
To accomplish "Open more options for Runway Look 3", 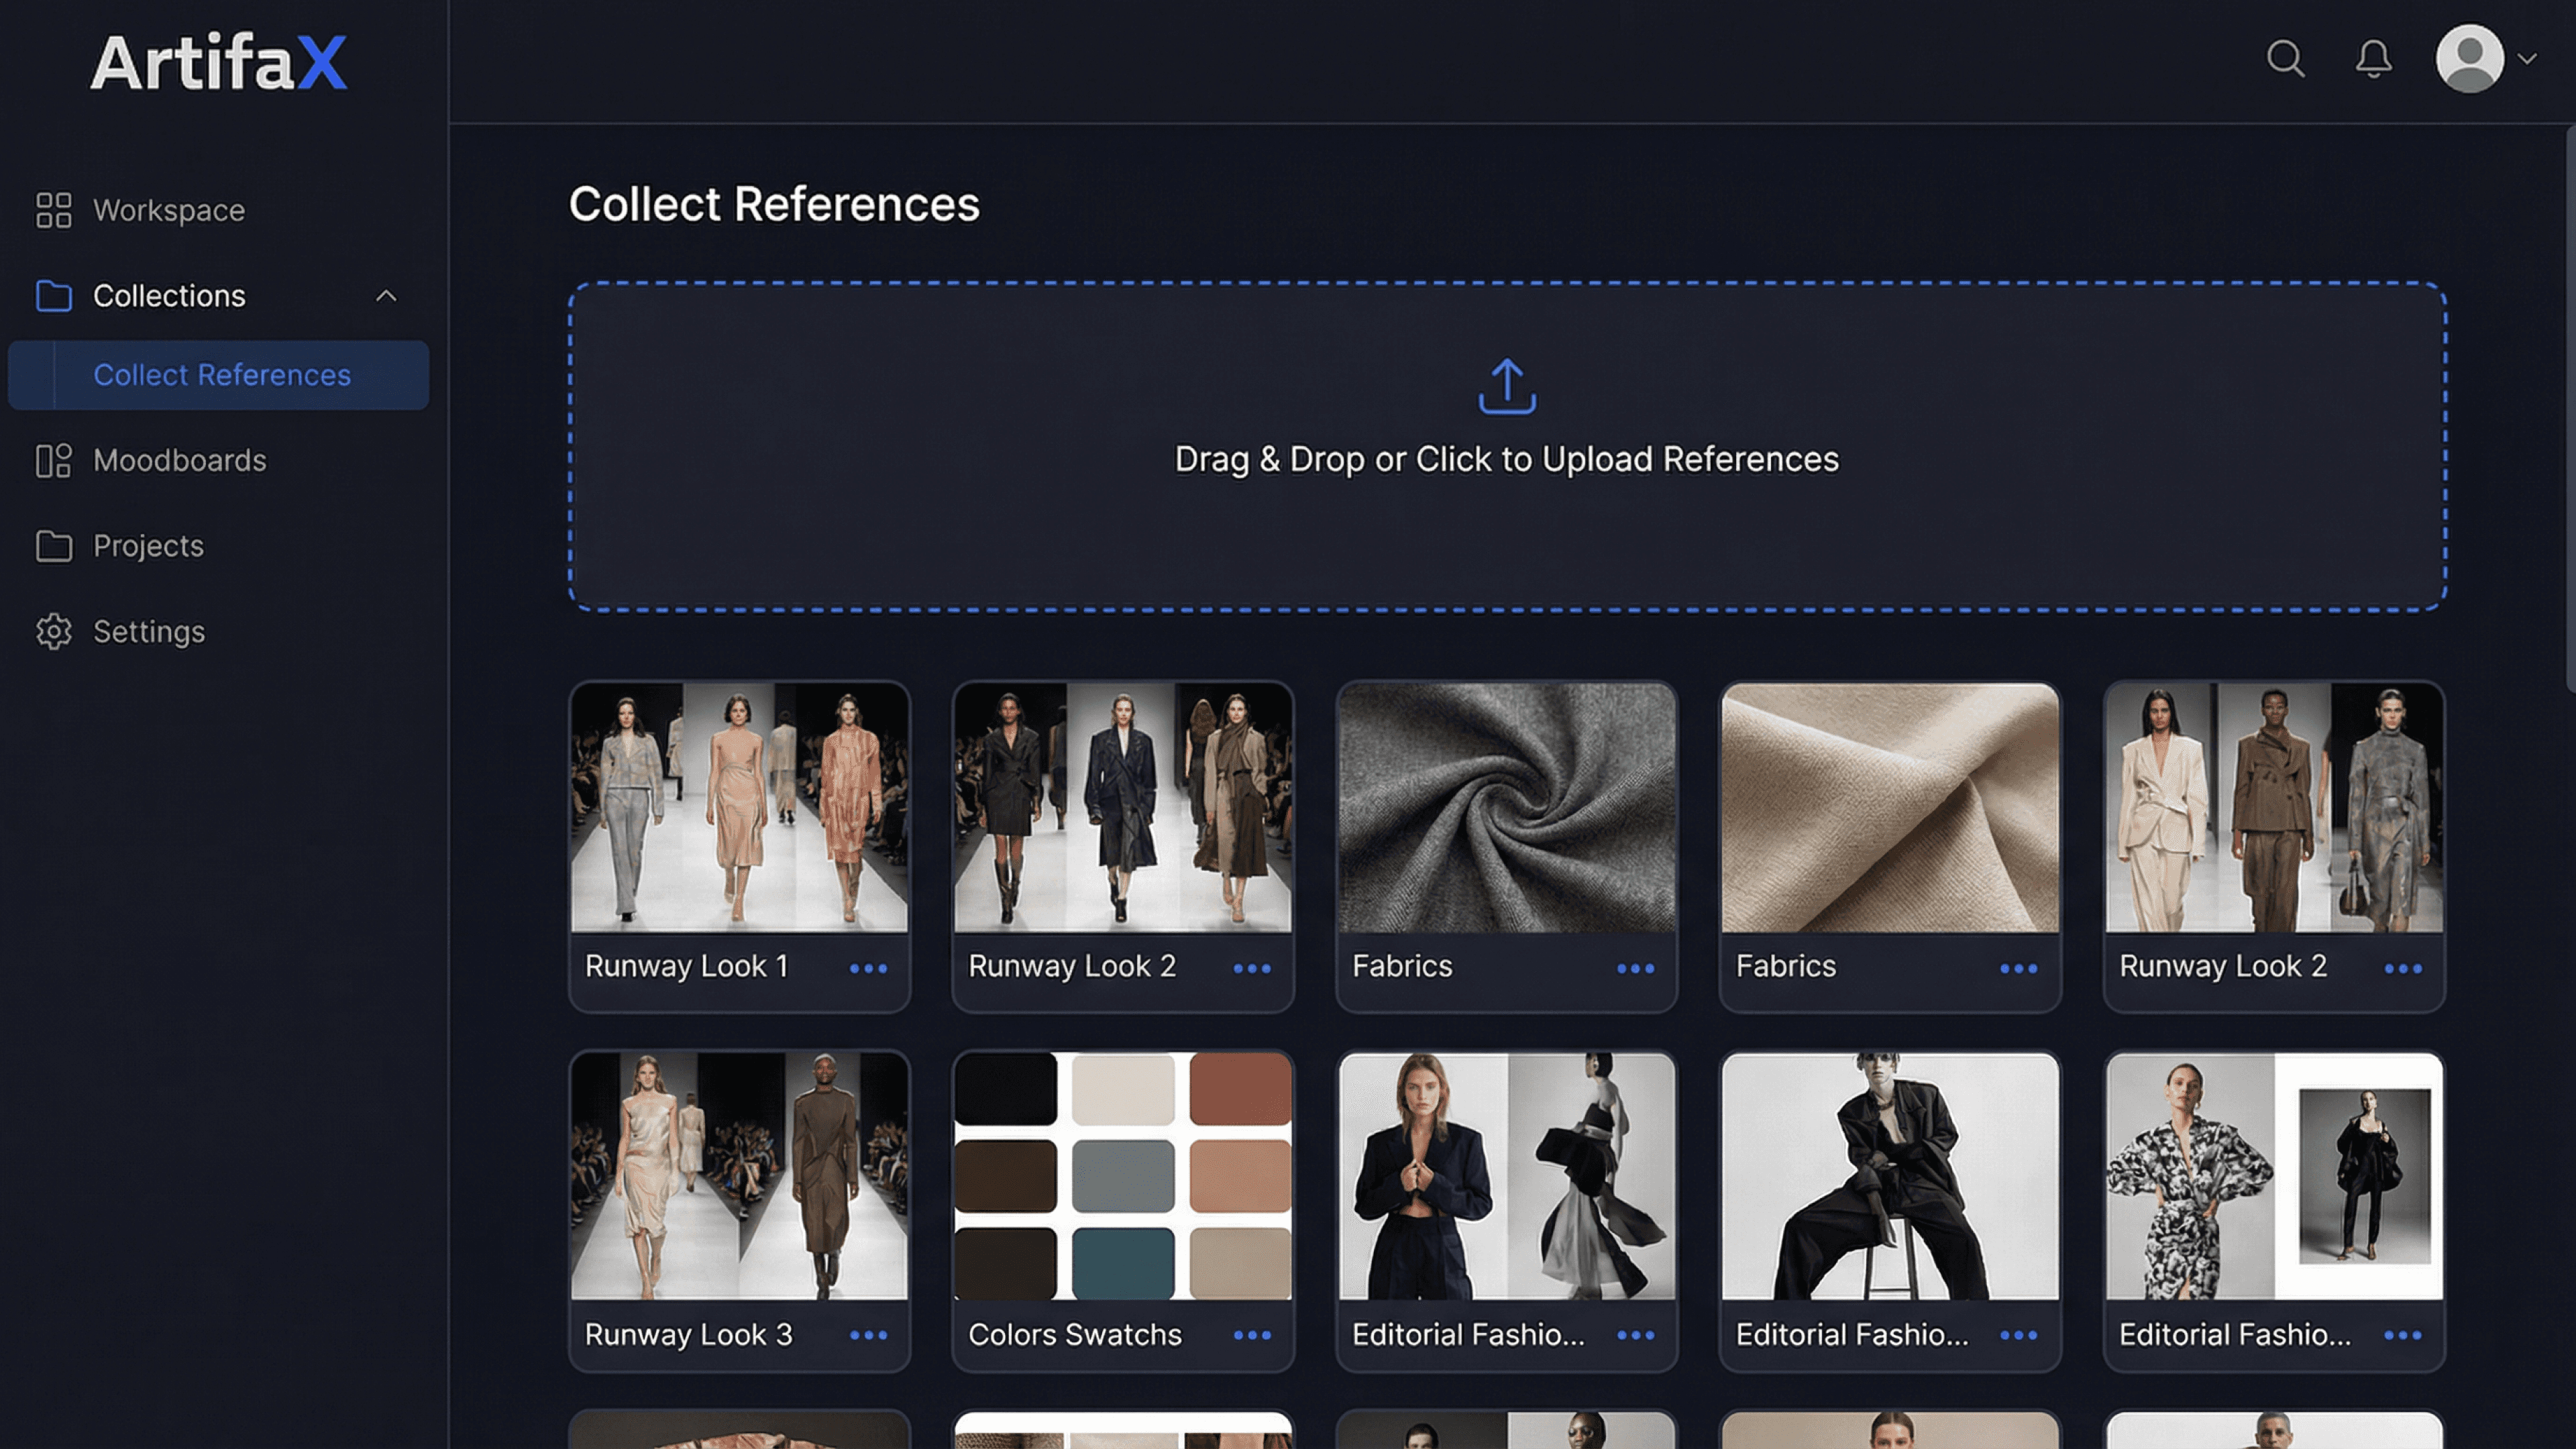I will click(868, 1335).
